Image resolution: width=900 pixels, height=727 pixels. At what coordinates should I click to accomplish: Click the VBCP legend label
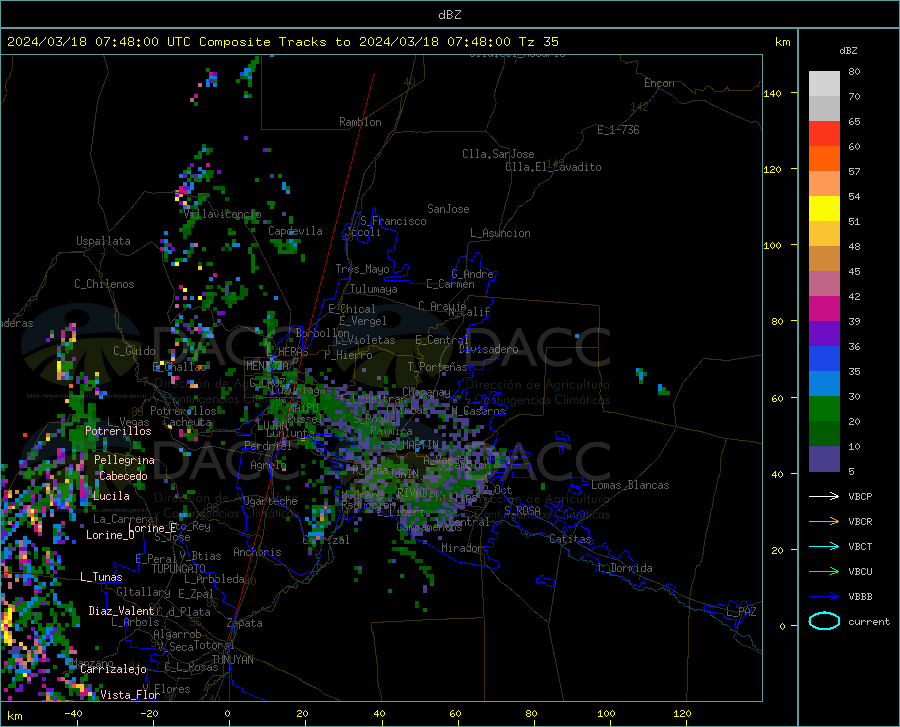860,496
